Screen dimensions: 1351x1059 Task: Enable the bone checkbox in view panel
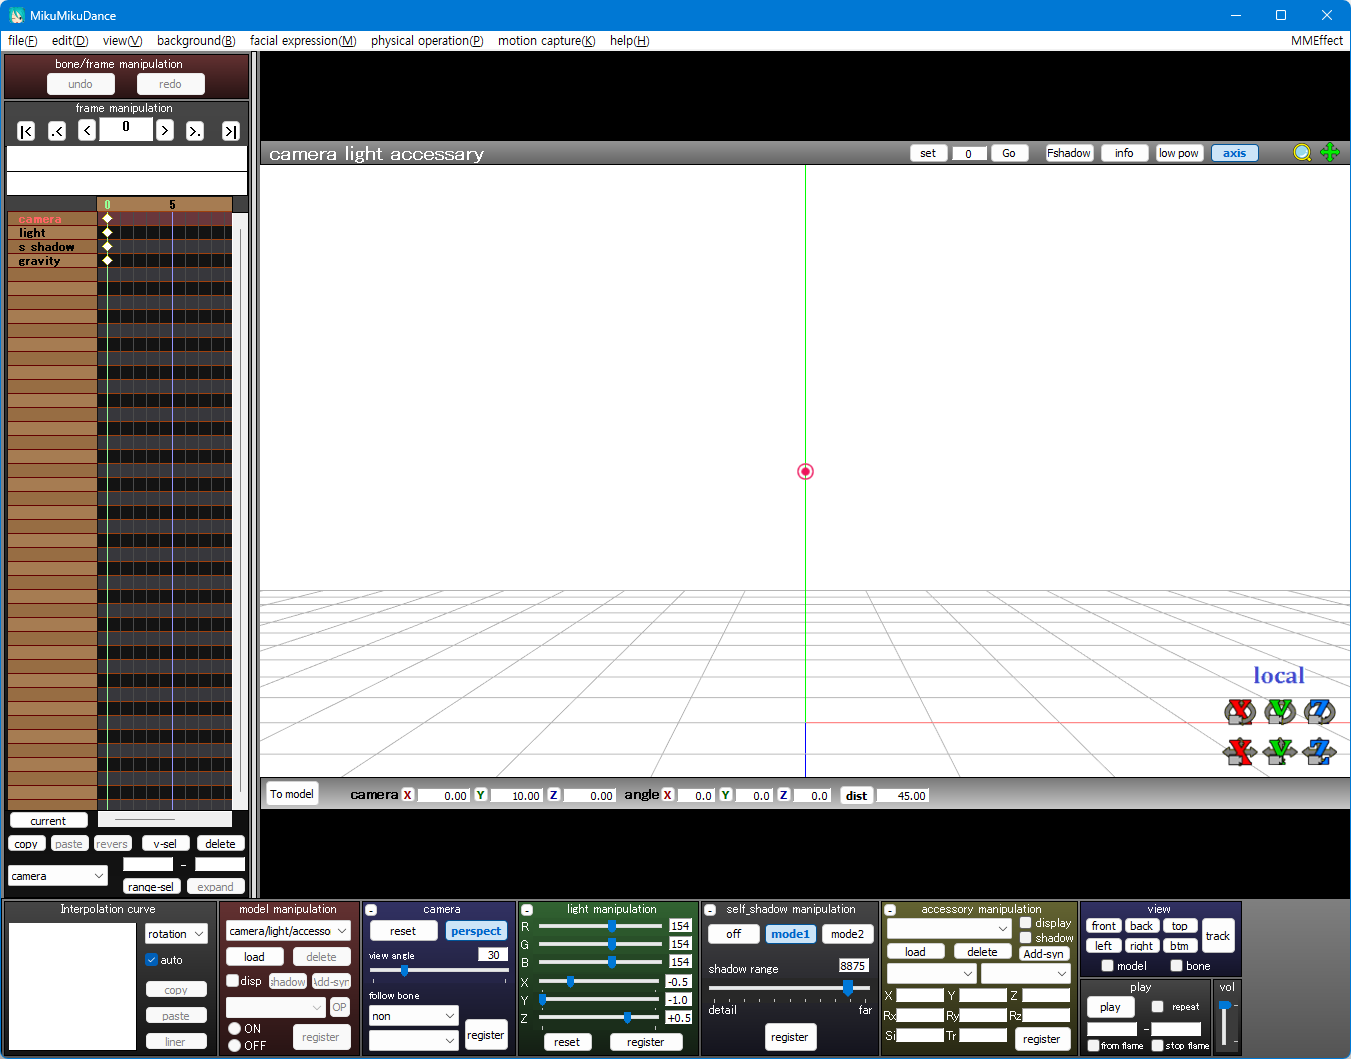[x=1176, y=965]
